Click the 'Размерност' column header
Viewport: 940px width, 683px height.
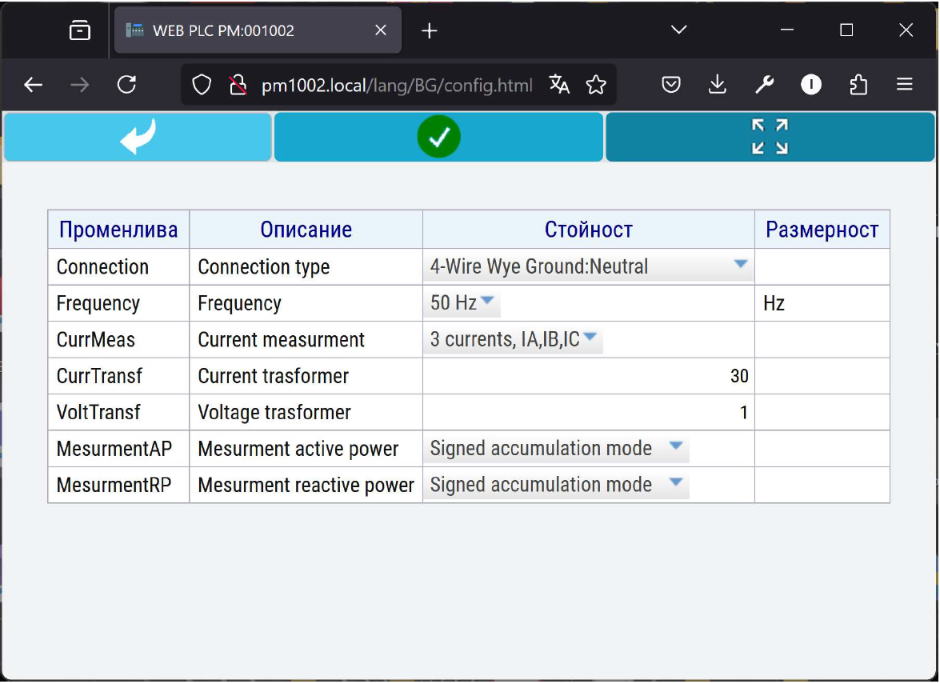822,230
